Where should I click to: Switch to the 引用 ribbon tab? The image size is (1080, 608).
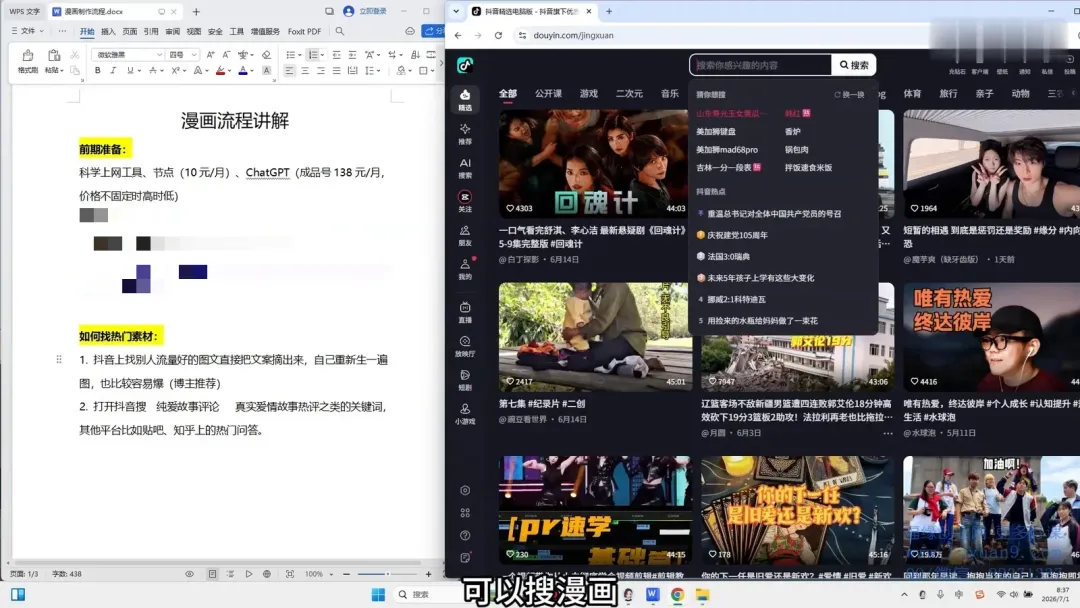tap(151, 31)
